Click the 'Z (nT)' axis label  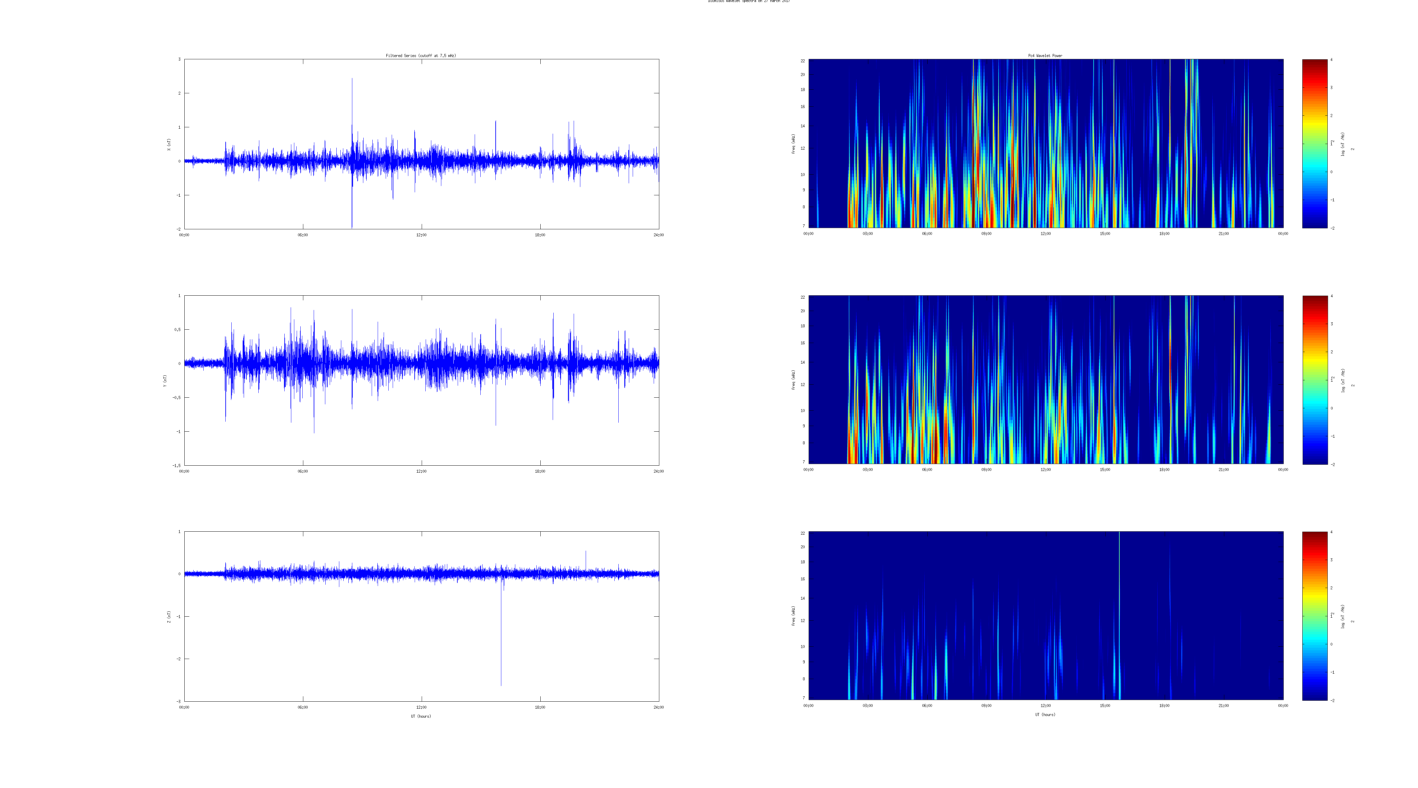click(168, 616)
